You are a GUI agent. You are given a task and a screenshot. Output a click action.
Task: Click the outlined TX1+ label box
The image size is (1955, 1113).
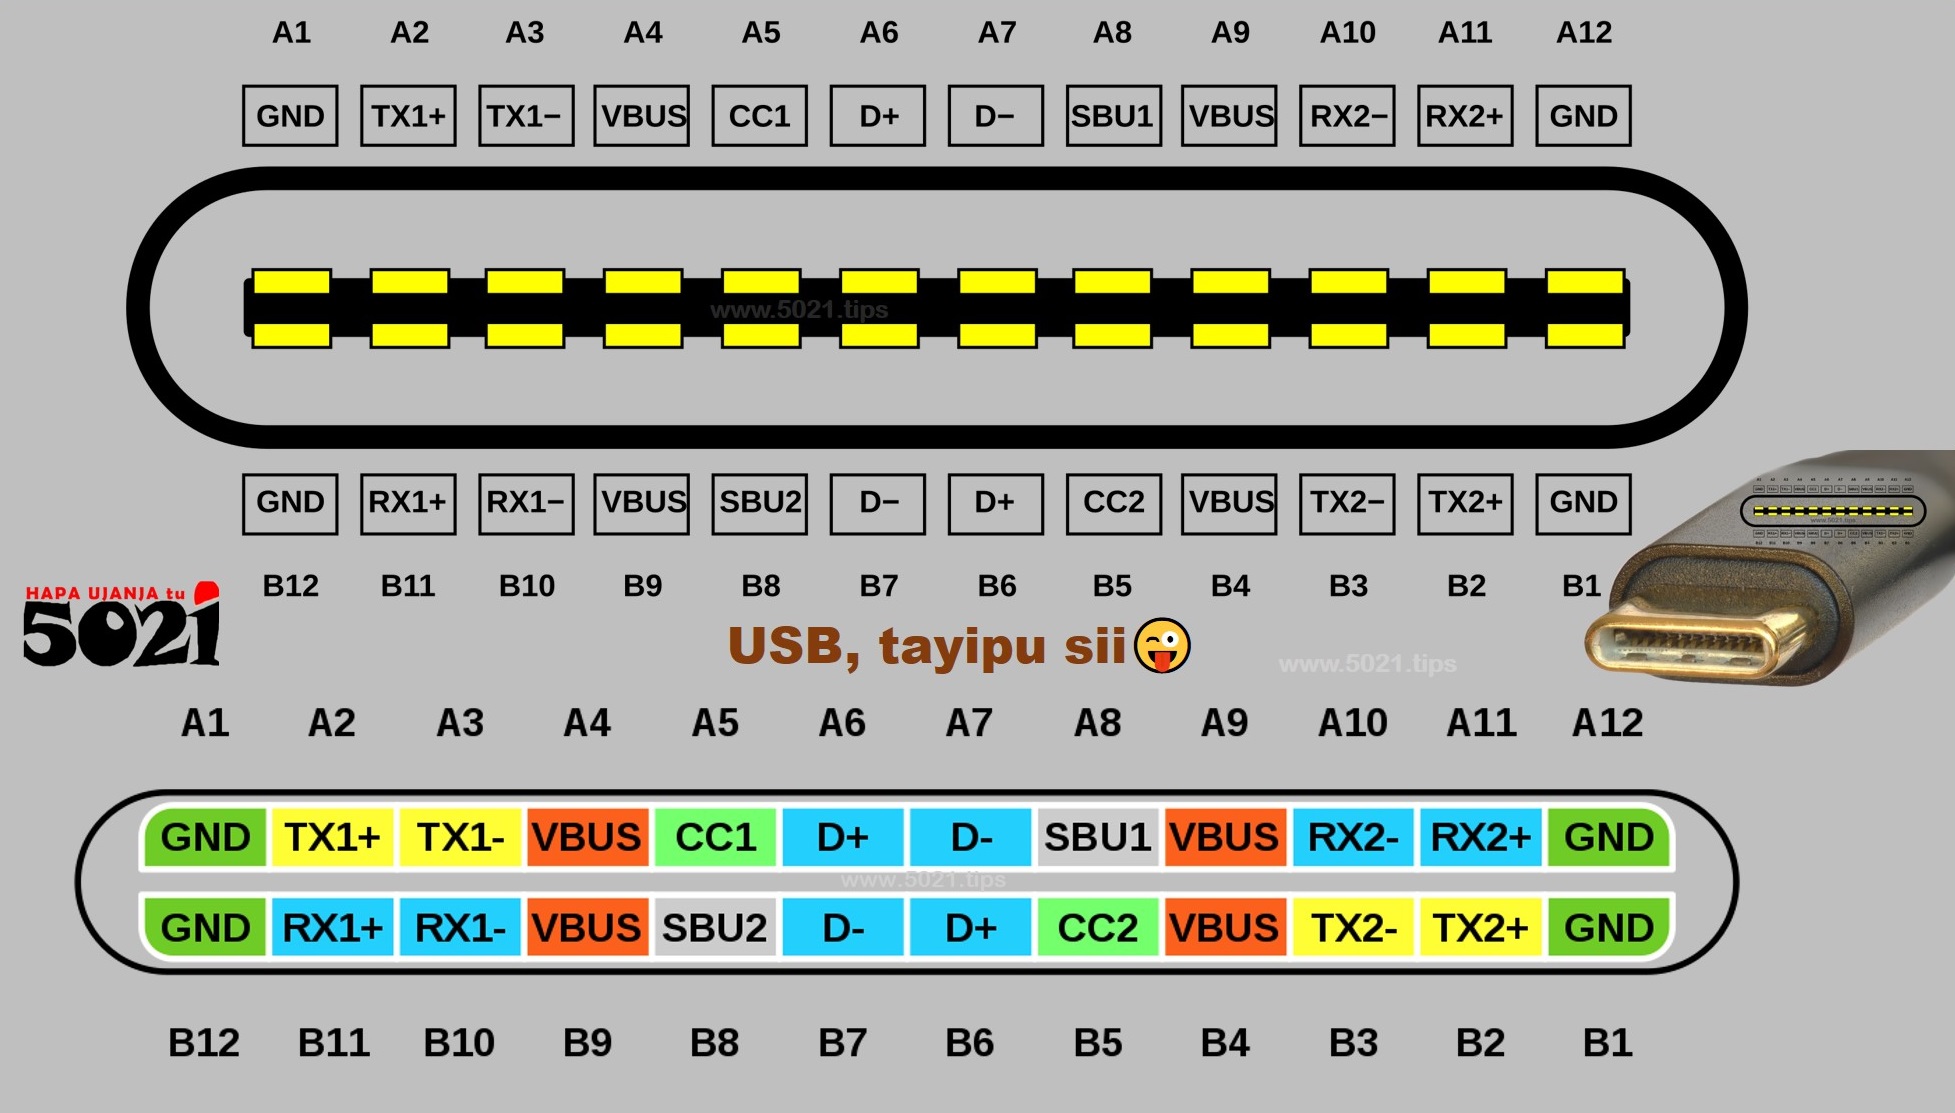click(x=408, y=116)
